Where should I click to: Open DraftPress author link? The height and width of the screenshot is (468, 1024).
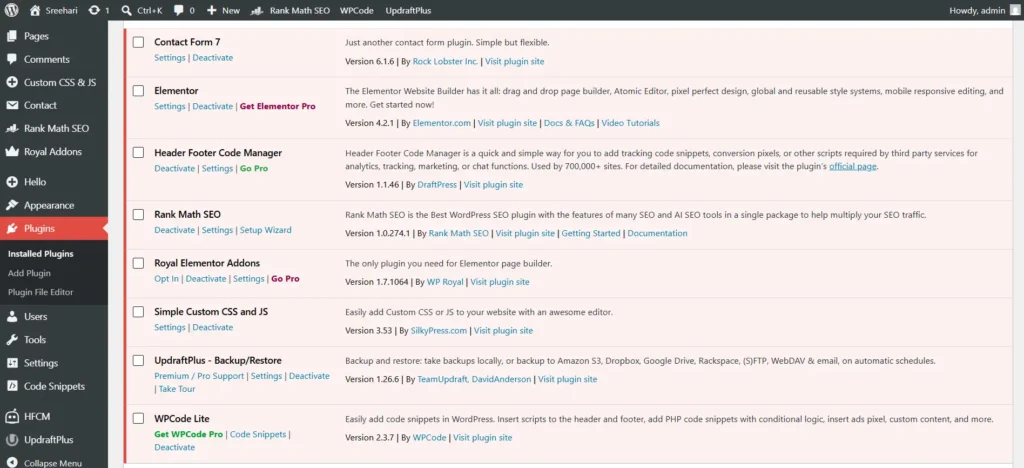tap(437, 185)
